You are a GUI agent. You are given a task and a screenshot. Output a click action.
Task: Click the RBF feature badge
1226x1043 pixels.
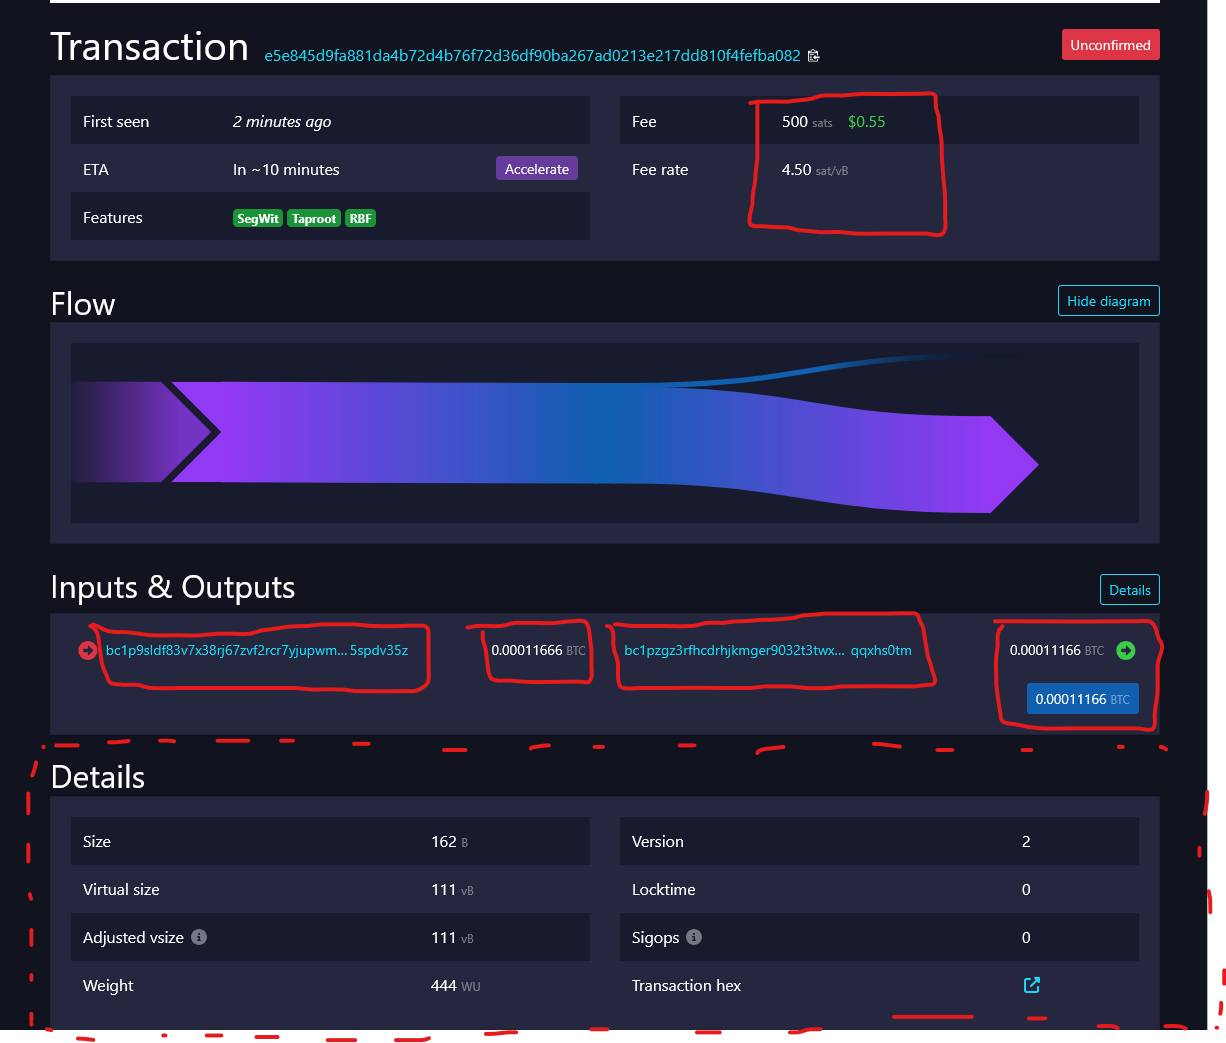[360, 219]
